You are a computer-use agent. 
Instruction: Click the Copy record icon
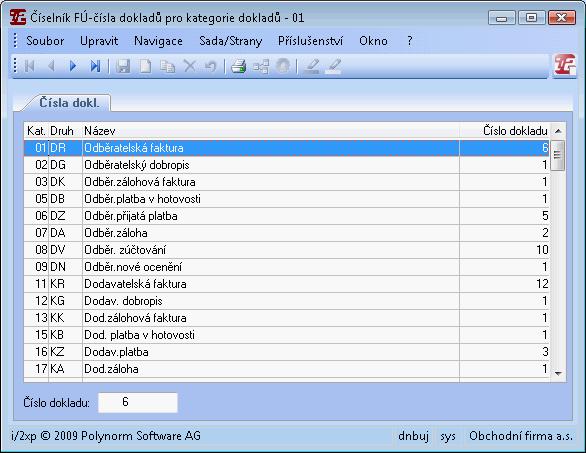click(x=167, y=67)
